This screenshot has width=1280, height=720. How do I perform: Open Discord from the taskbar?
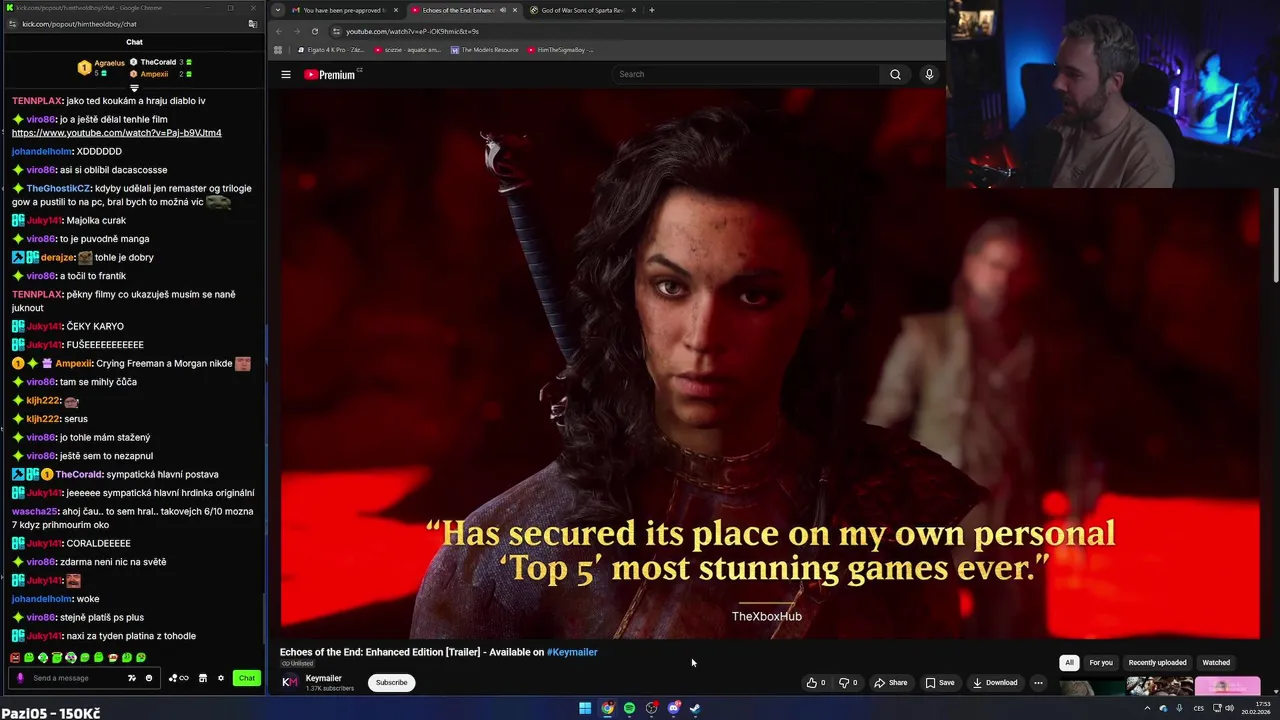[673, 708]
